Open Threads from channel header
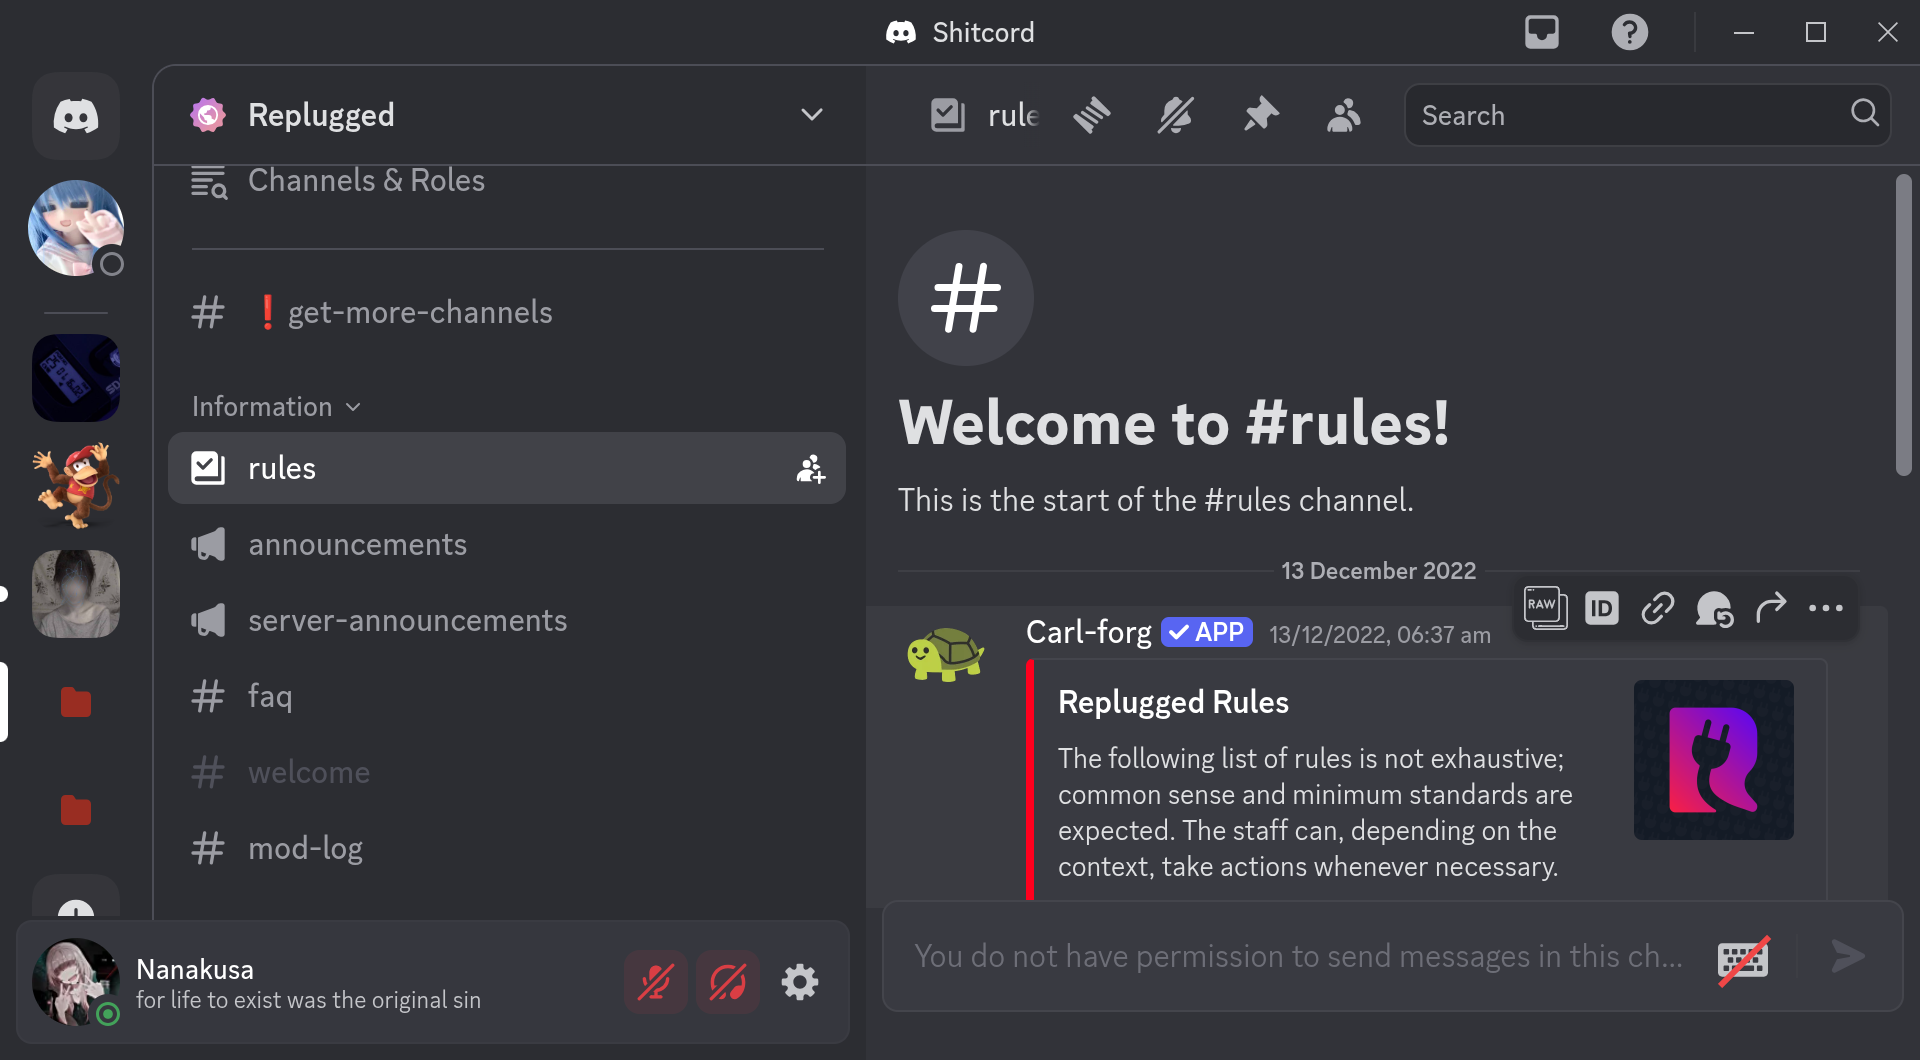Screen dimensions: 1920x1060 point(1091,115)
